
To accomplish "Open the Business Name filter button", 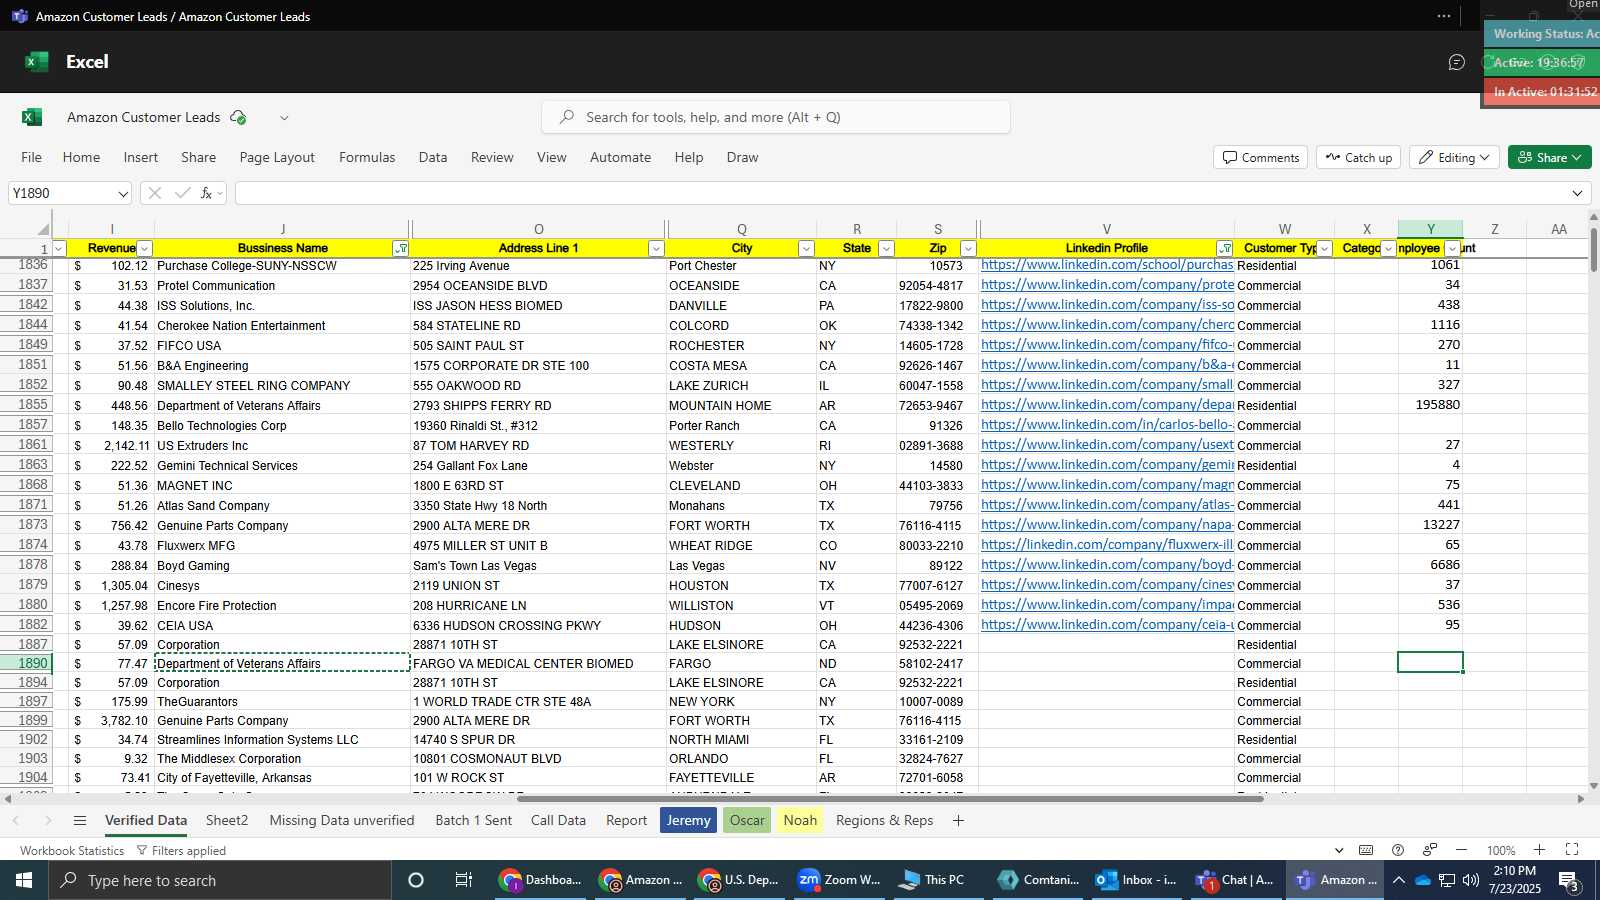I will (x=401, y=248).
